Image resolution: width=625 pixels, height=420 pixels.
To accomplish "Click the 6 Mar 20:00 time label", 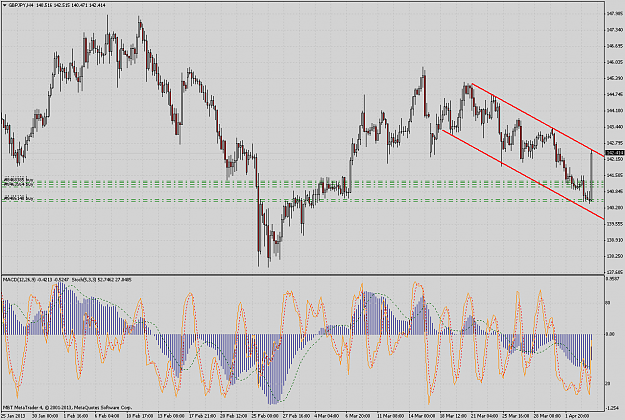I will click(358, 416).
